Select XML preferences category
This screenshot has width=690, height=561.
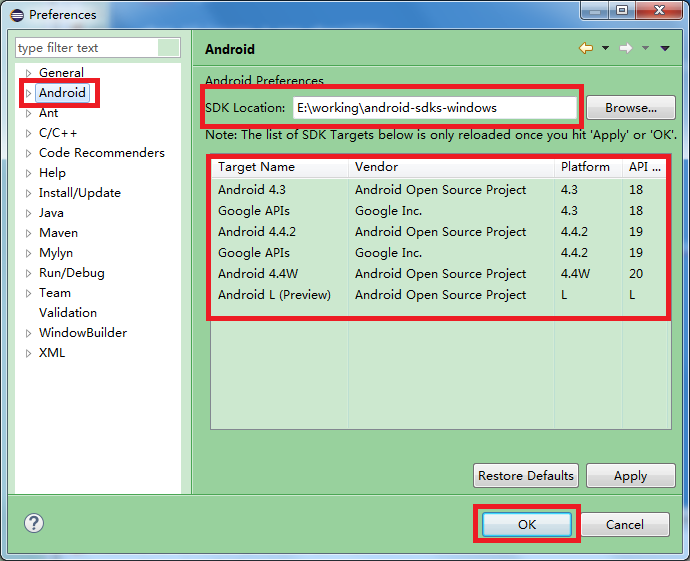point(52,353)
